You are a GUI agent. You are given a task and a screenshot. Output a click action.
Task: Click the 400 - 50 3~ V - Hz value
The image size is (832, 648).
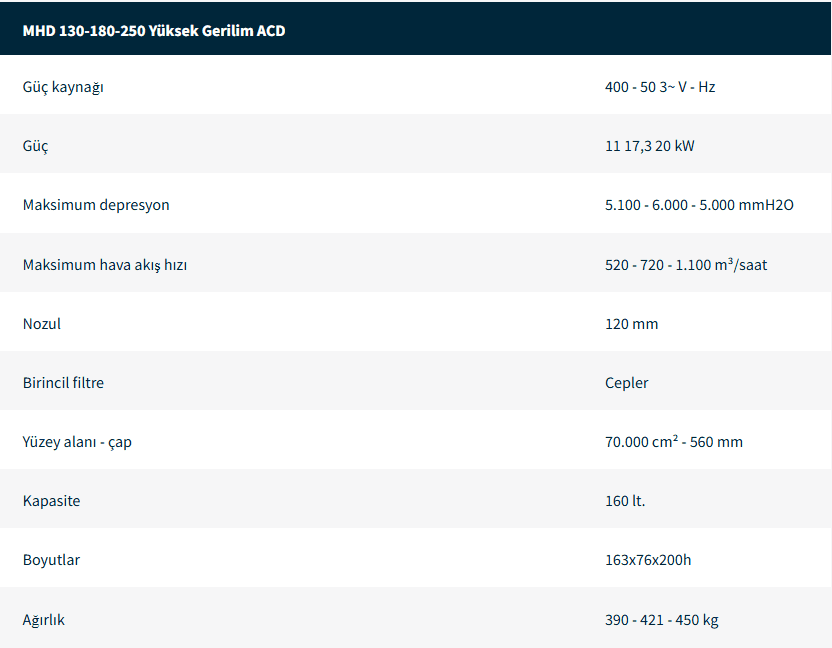click(660, 87)
